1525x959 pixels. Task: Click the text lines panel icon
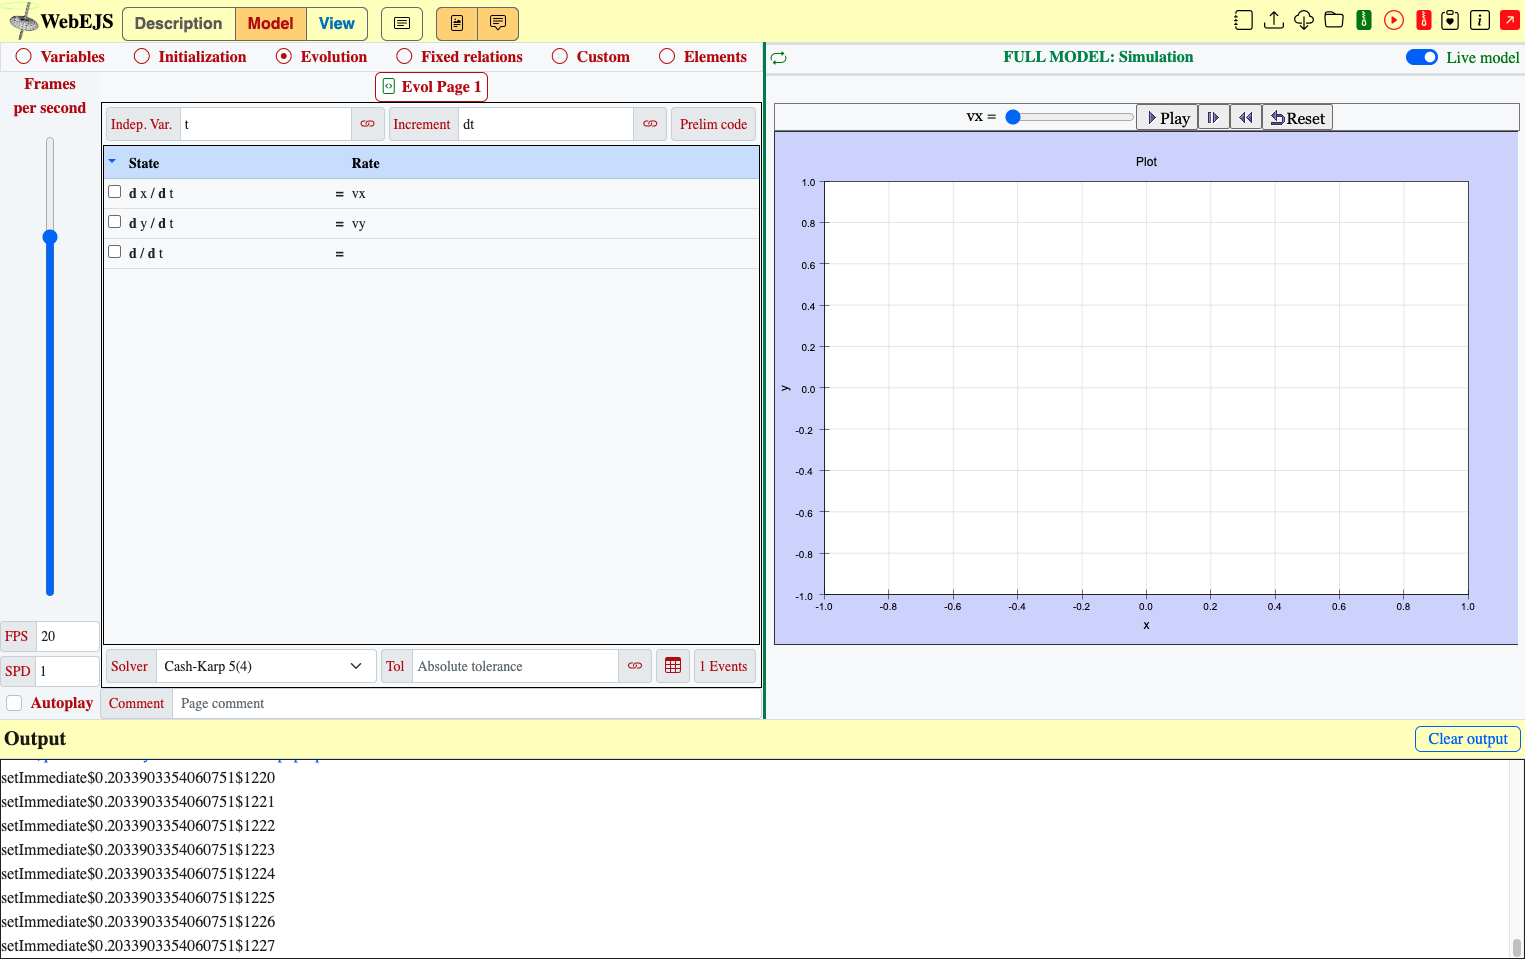coord(402,23)
